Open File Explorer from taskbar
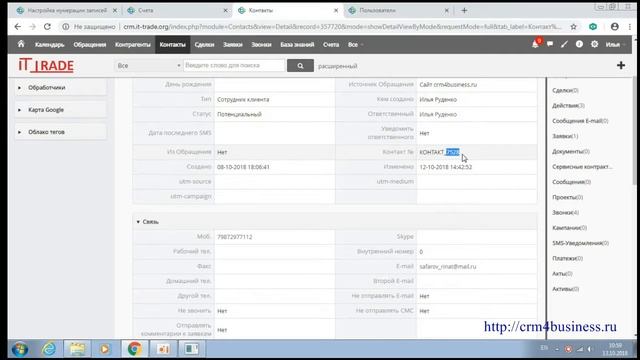 pyautogui.click(x=77, y=349)
